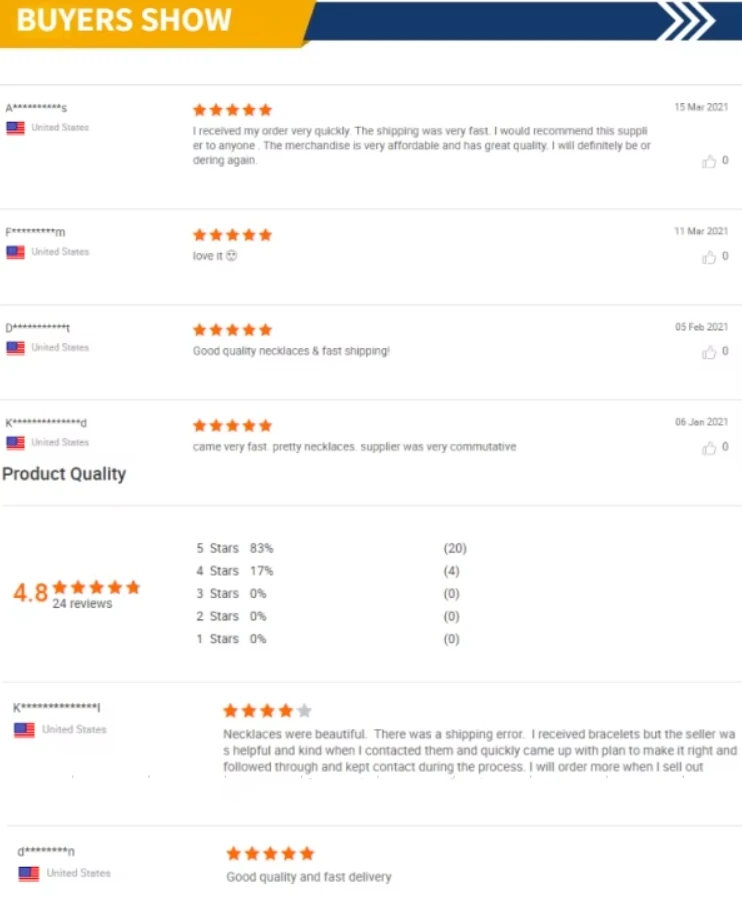Click the BUYERS SHOW banner title
This screenshot has height=916, width=742.
[x=124, y=20]
